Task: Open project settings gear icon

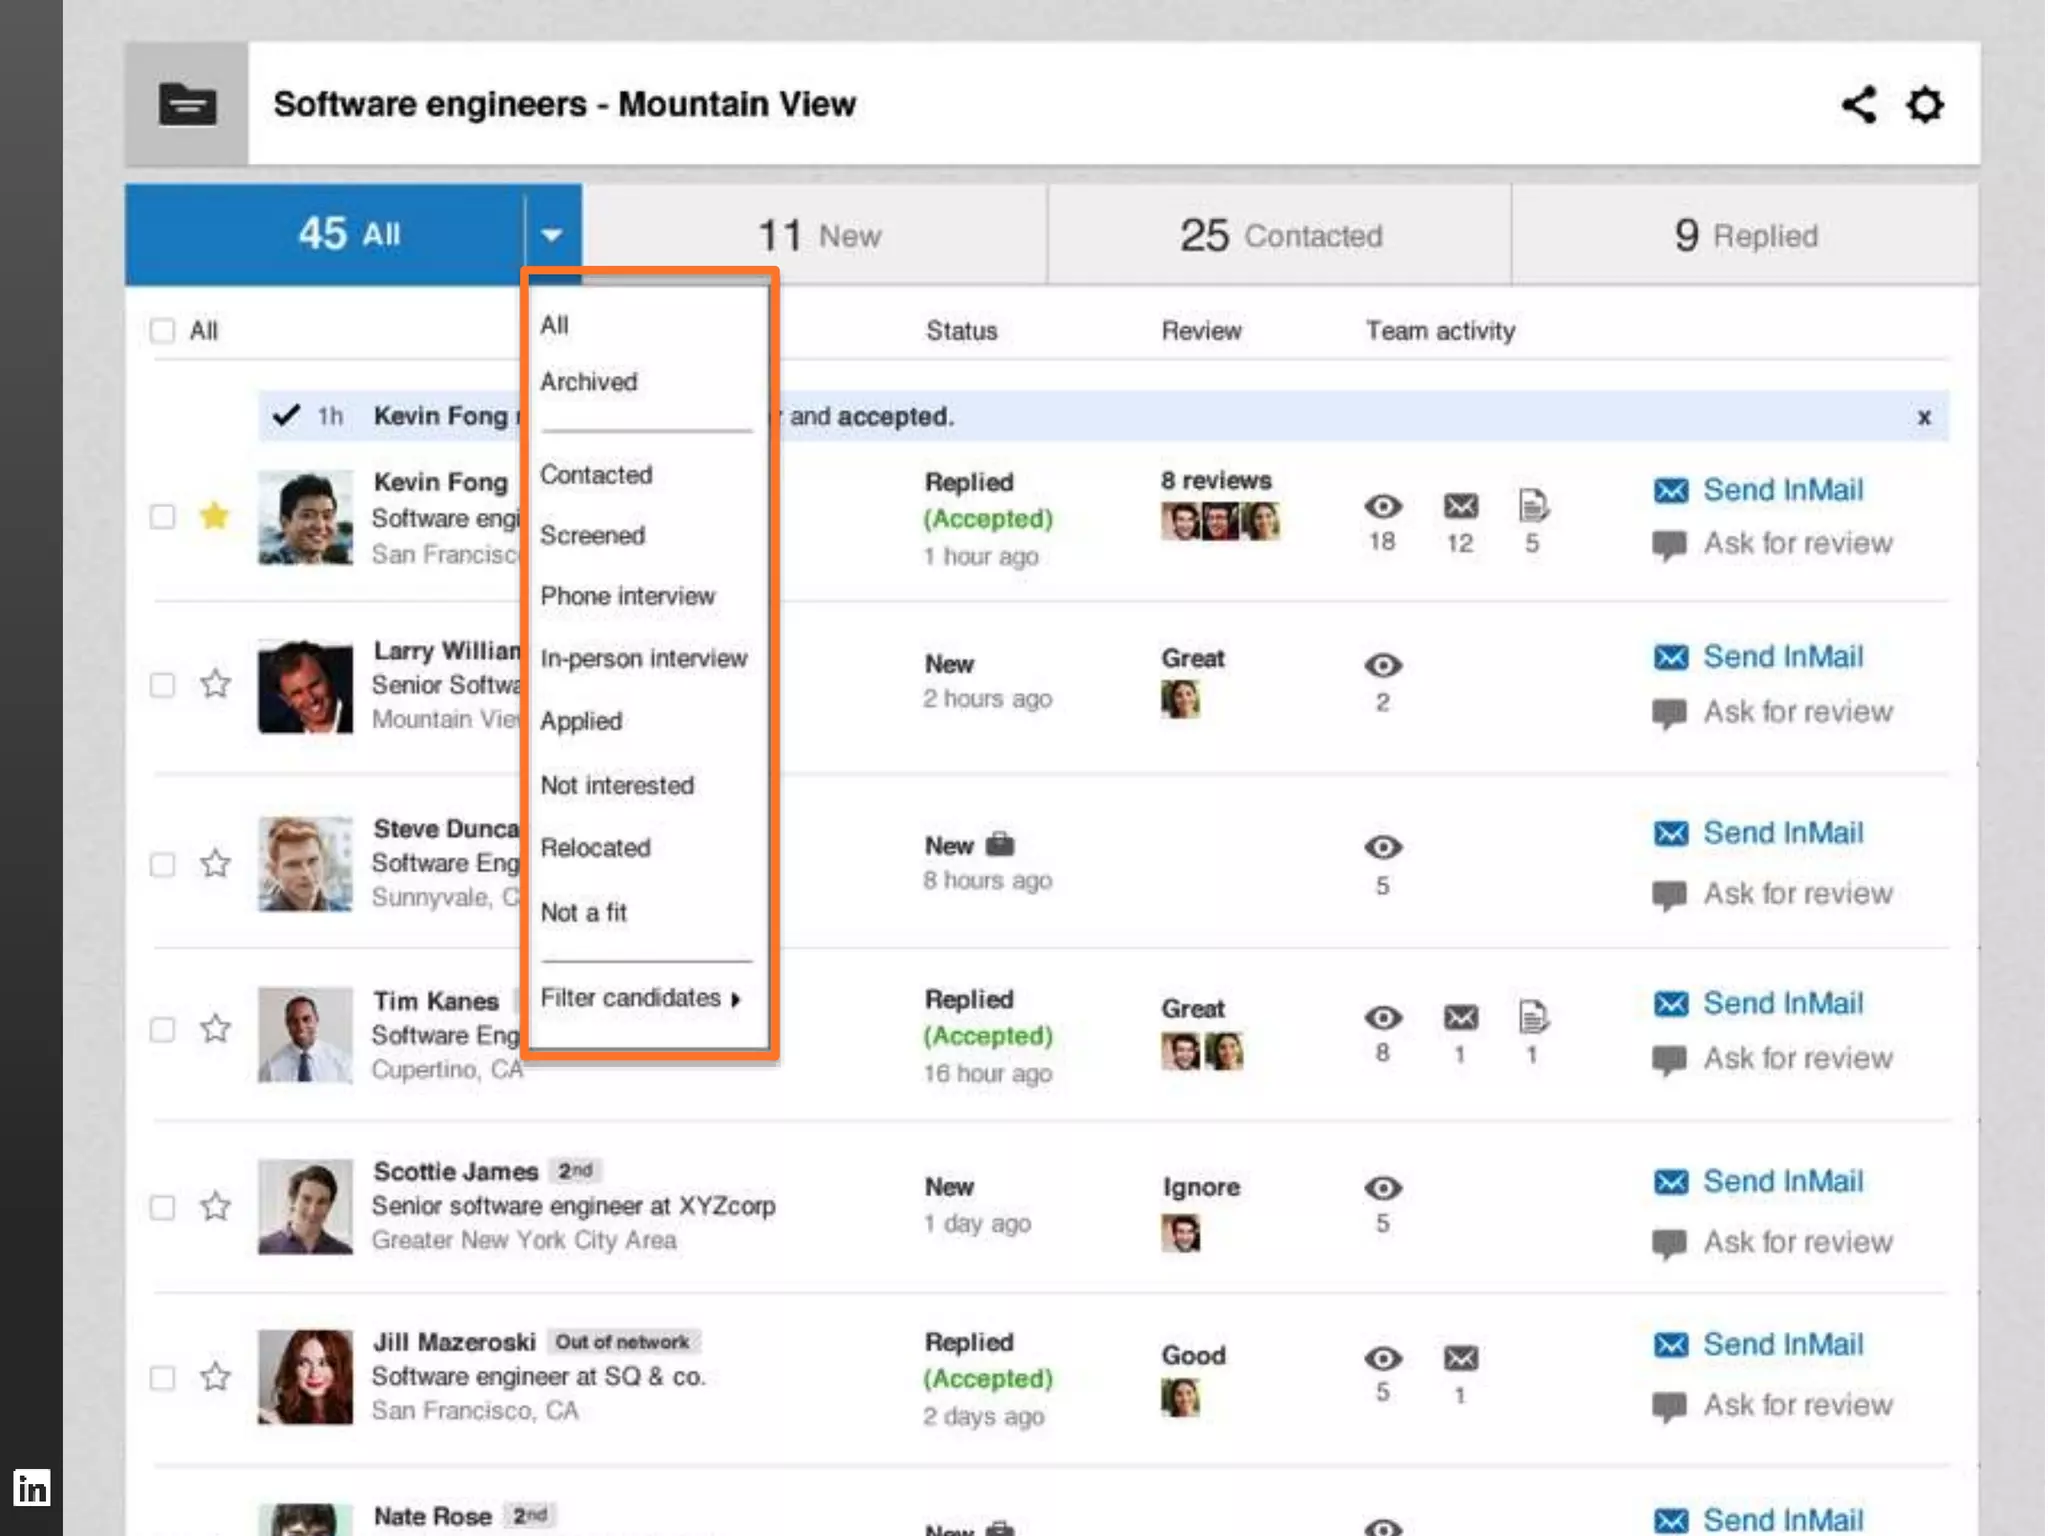Action: (1924, 104)
